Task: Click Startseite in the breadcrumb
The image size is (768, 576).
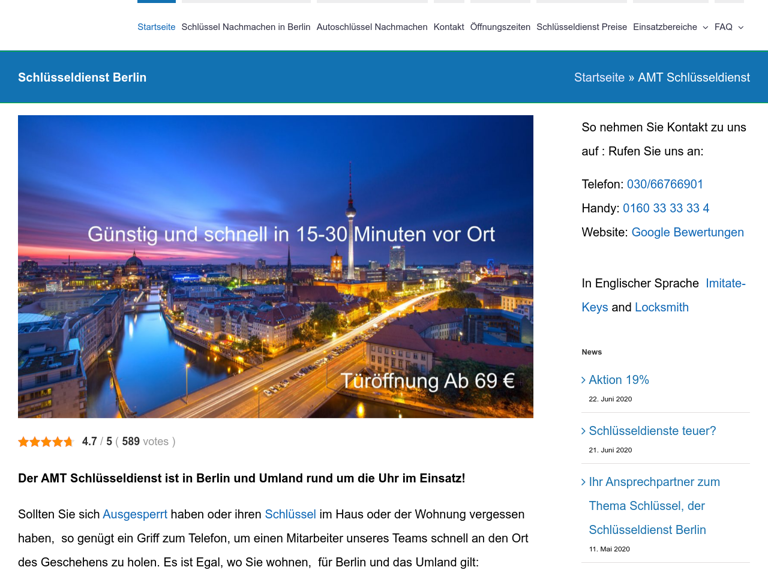Action: [x=599, y=77]
